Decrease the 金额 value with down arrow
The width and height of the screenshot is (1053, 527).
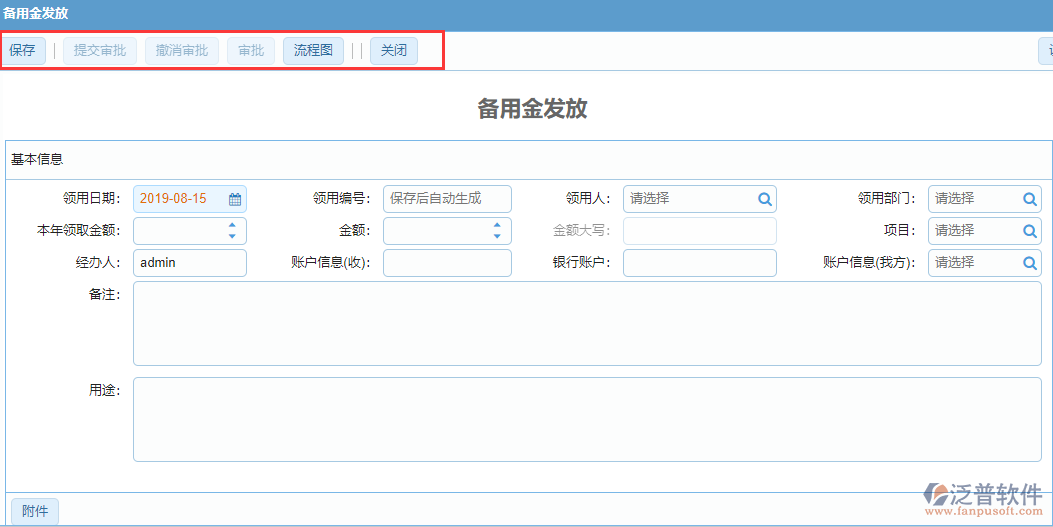(x=497, y=236)
